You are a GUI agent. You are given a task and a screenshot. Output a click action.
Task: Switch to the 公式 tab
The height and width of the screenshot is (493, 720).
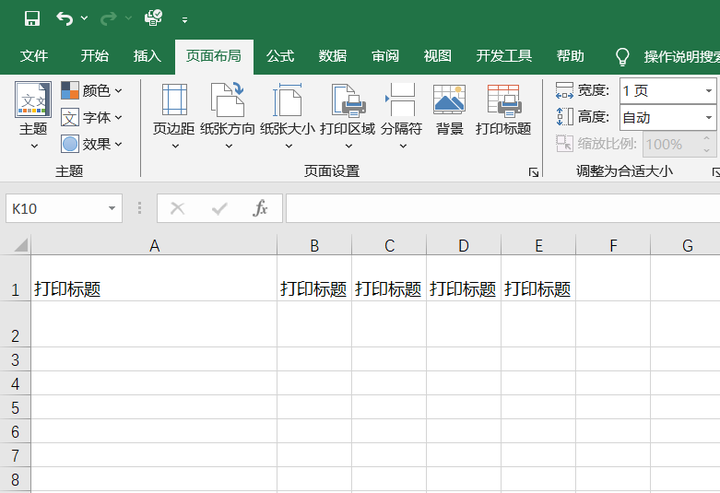click(x=280, y=56)
